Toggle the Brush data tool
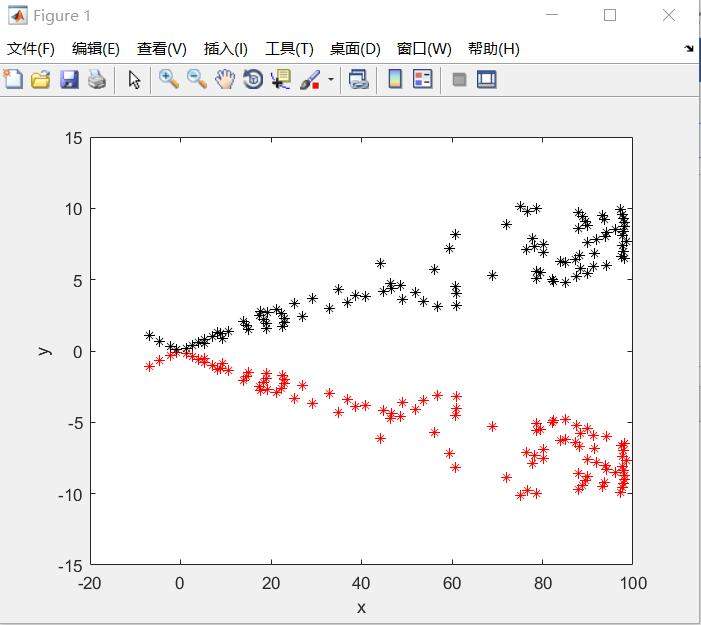Viewport: 701px width, 625px height. tap(310, 80)
